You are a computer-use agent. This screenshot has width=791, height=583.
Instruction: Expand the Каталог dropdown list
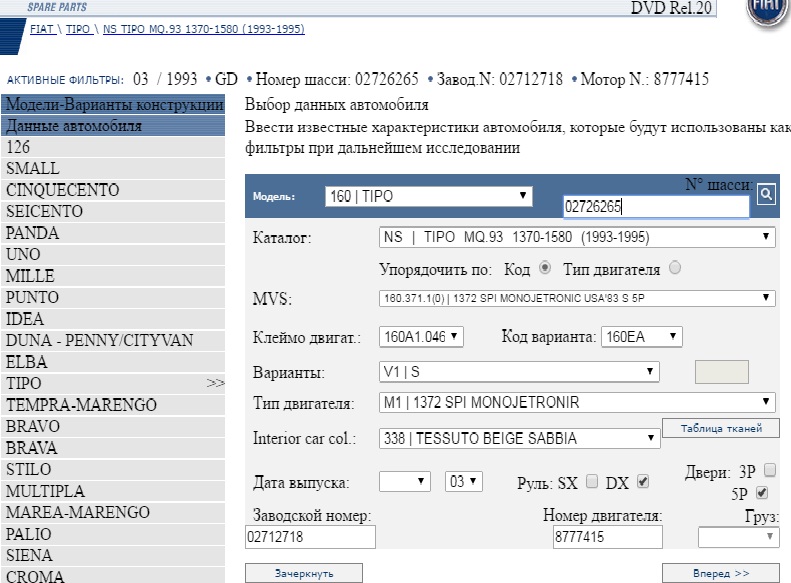(578, 238)
